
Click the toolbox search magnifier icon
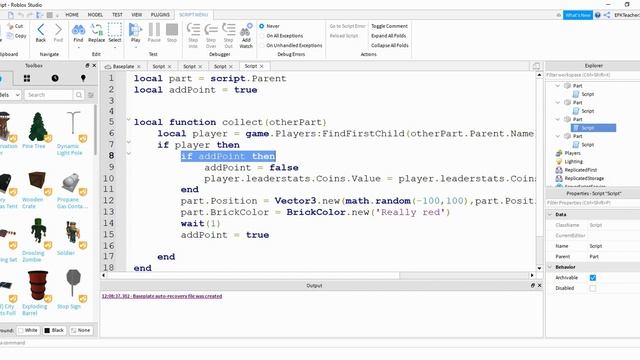[79, 95]
